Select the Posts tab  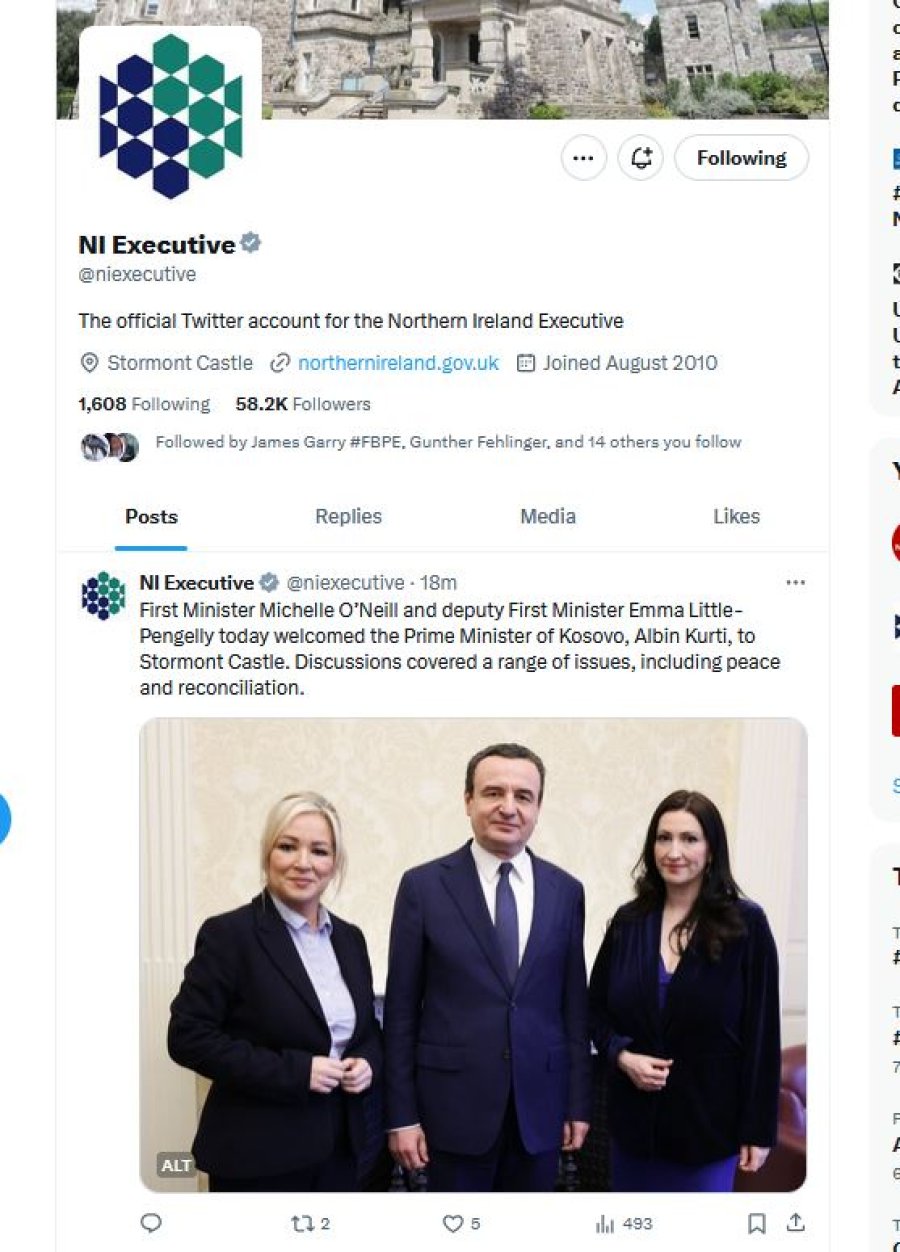(x=151, y=517)
